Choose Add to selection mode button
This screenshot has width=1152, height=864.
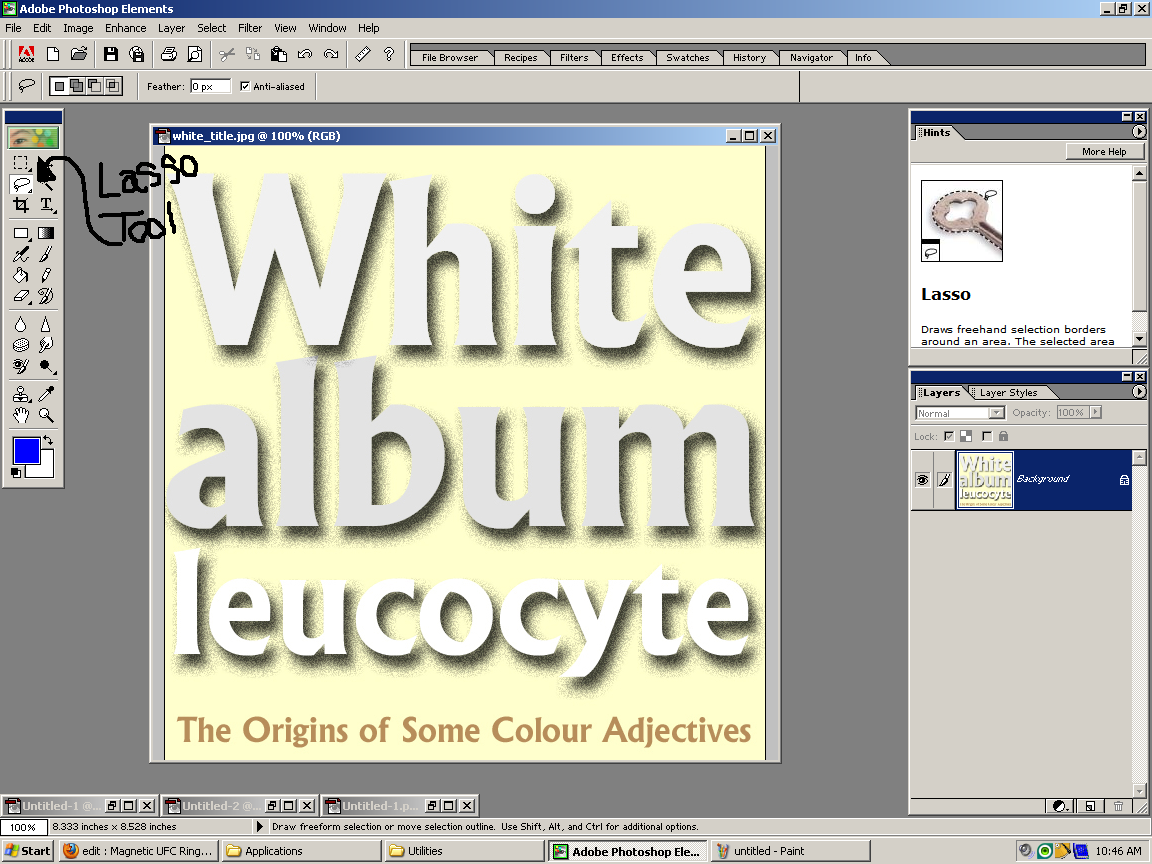coord(76,86)
